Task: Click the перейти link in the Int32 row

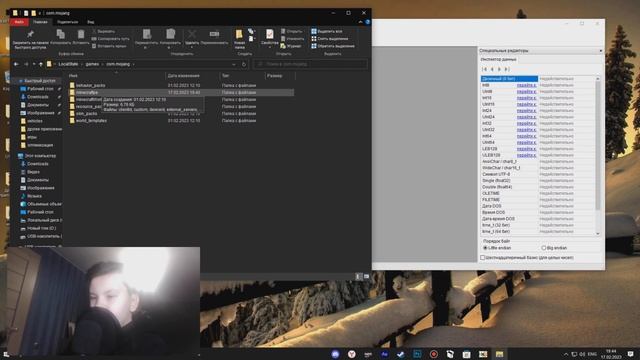Action: 527,123
